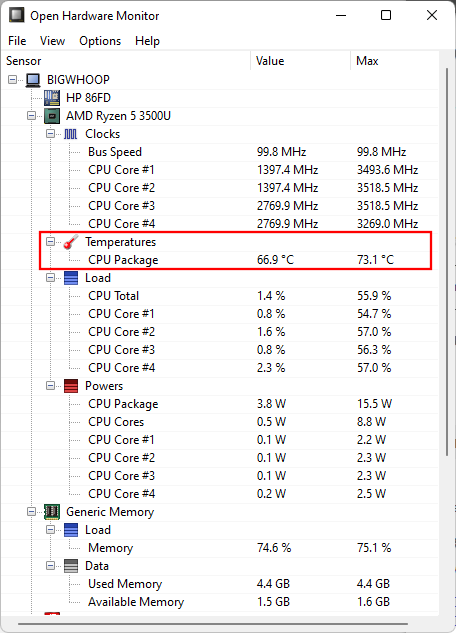The height and width of the screenshot is (633, 456).
Task: Click the Temperatures thermometer icon
Action: click(x=71, y=242)
